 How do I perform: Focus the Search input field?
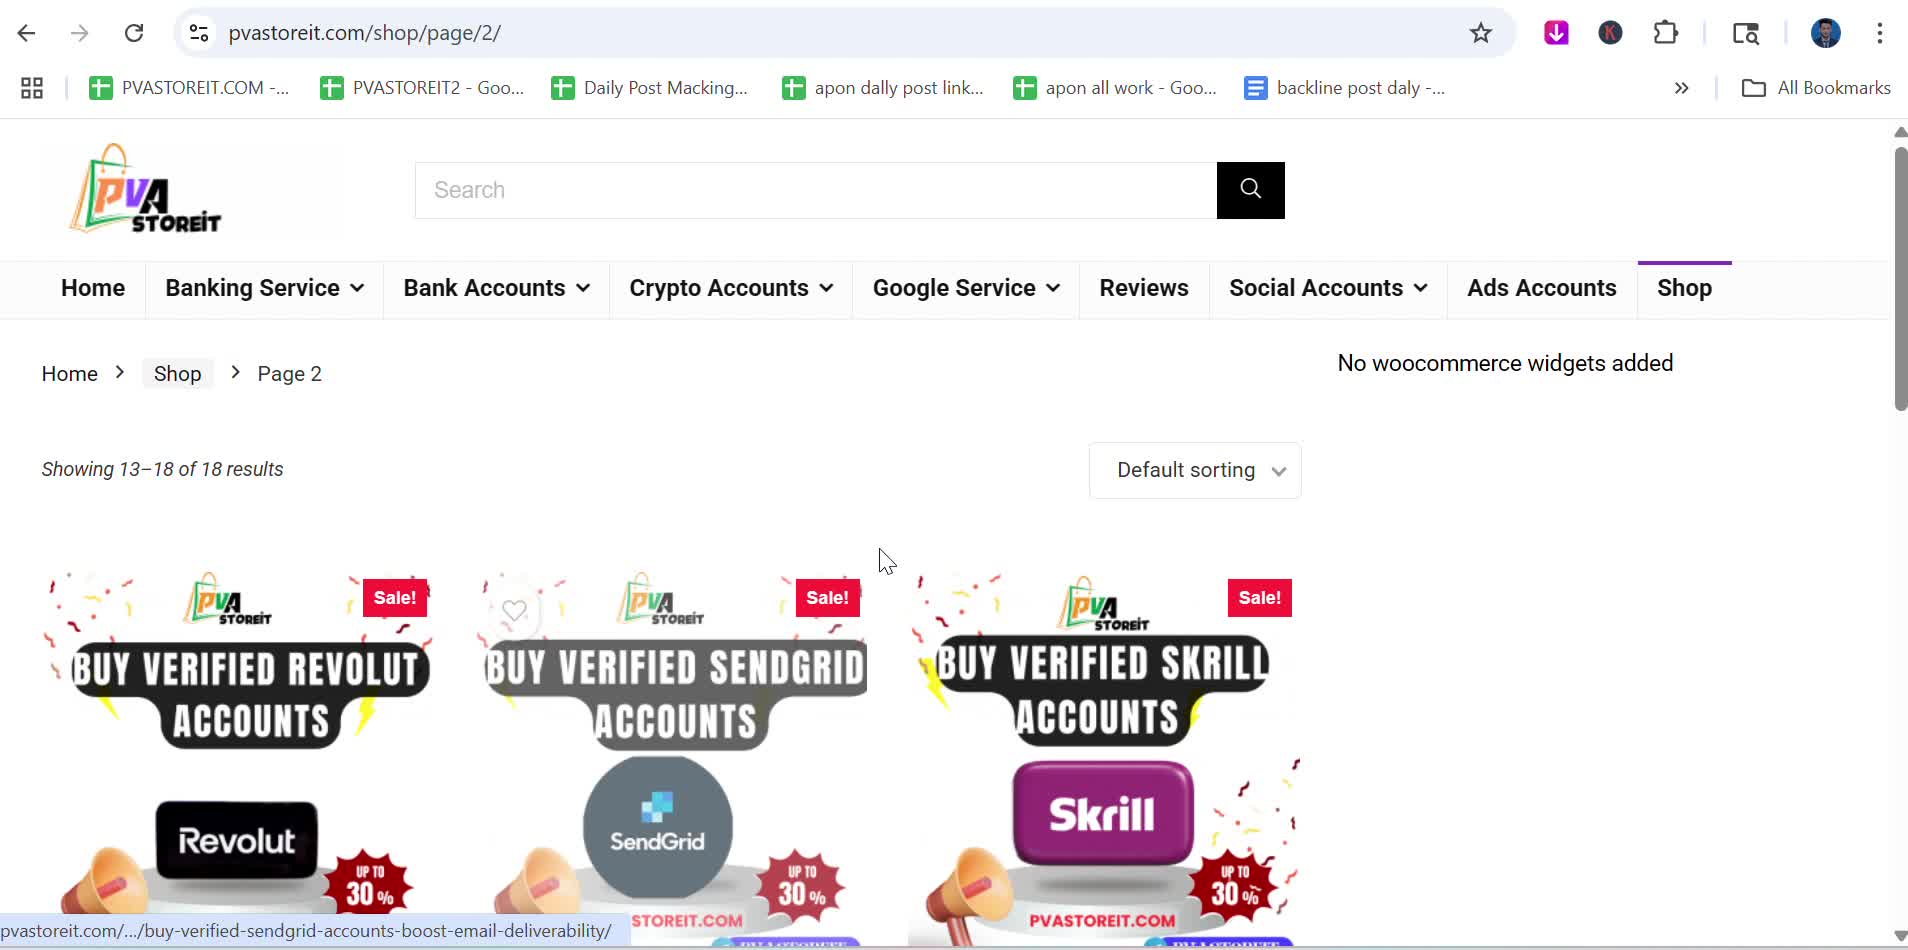[816, 190]
